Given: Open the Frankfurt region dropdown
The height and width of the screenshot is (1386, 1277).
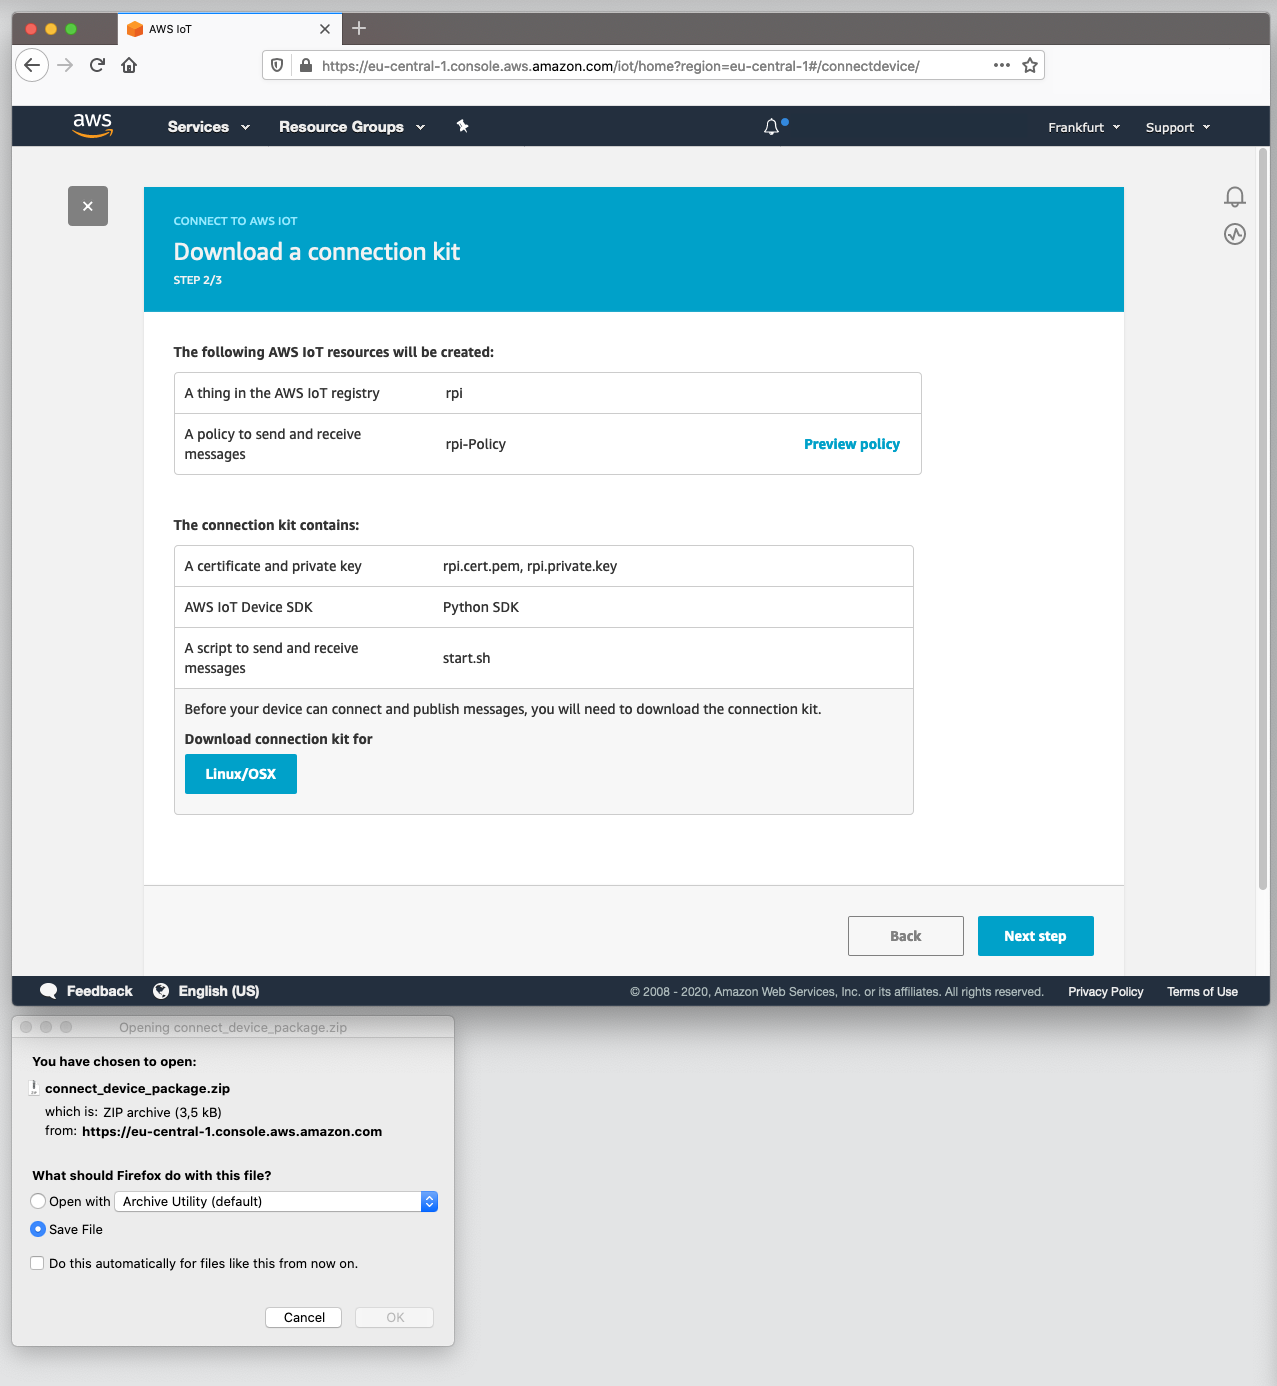Looking at the screenshot, I should (x=1084, y=127).
